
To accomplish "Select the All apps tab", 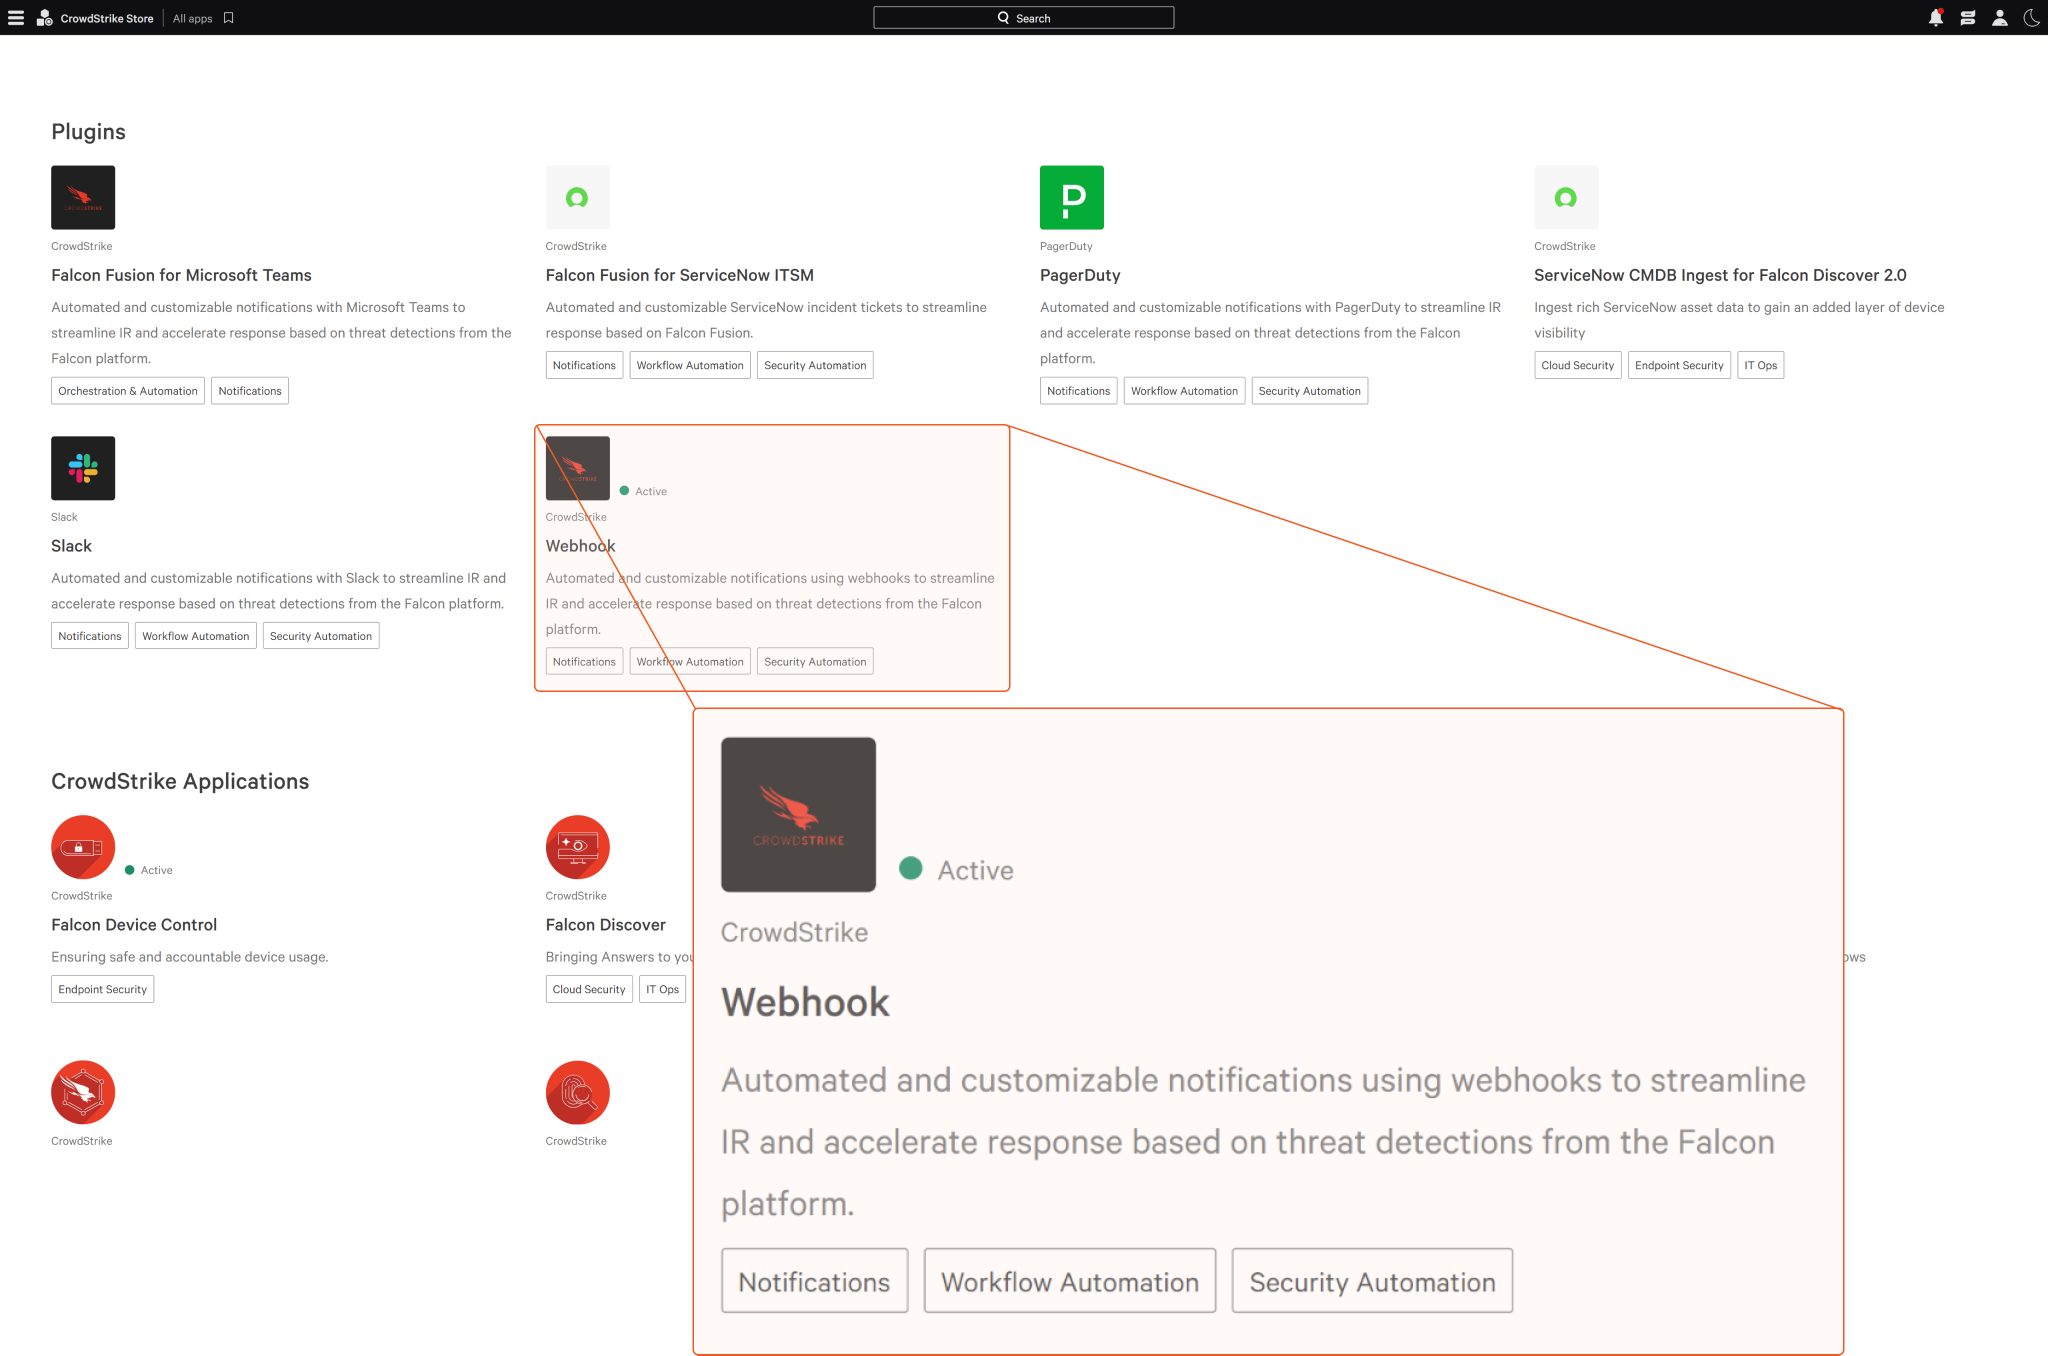I will (x=192, y=18).
